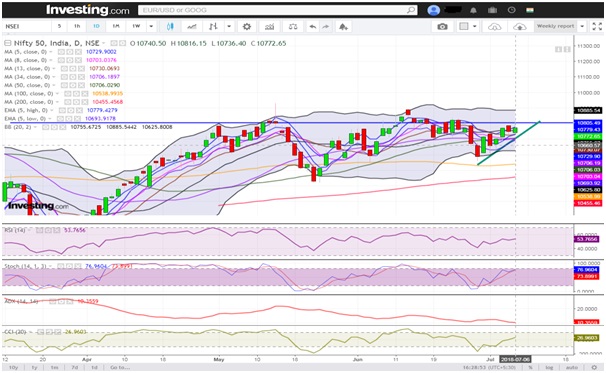Open the portfolio briefcase icon
606x373 pixels.
coord(492,10)
